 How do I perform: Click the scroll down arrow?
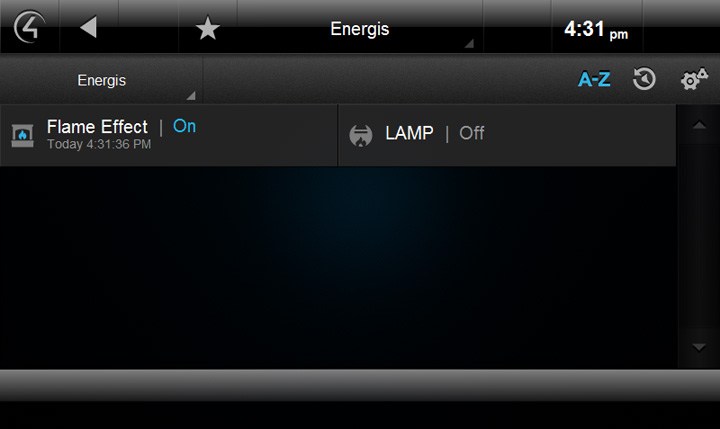699,347
